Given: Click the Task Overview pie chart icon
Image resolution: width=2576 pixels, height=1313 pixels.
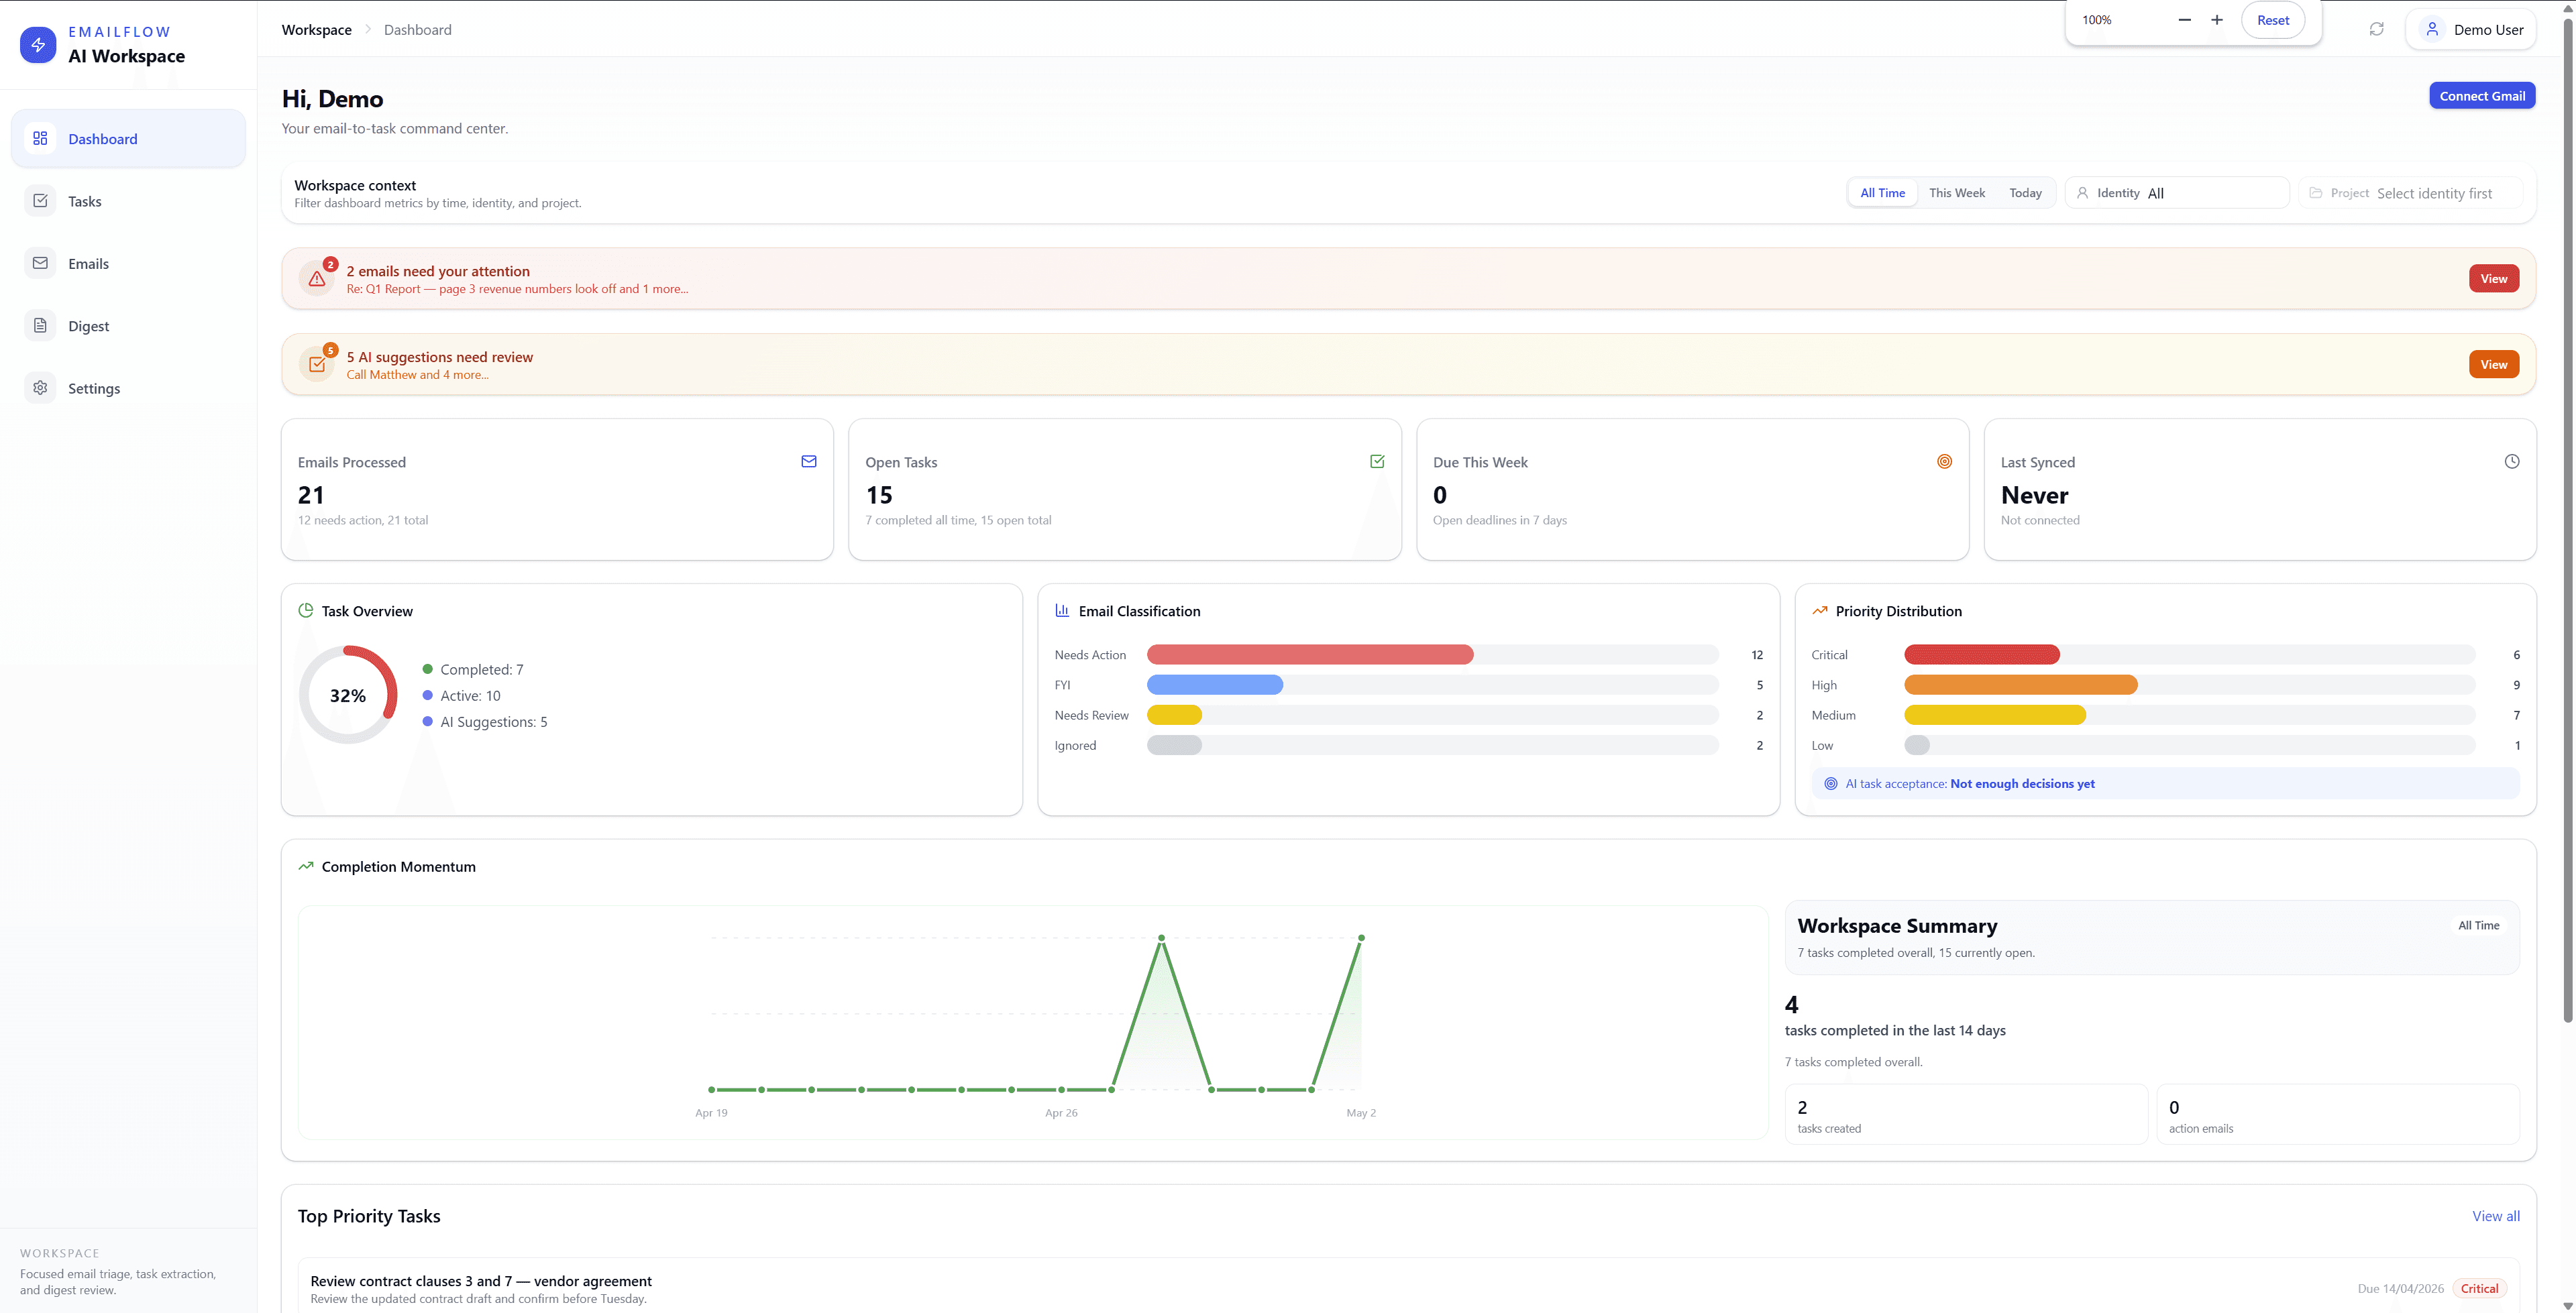Looking at the screenshot, I should point(306,610).
